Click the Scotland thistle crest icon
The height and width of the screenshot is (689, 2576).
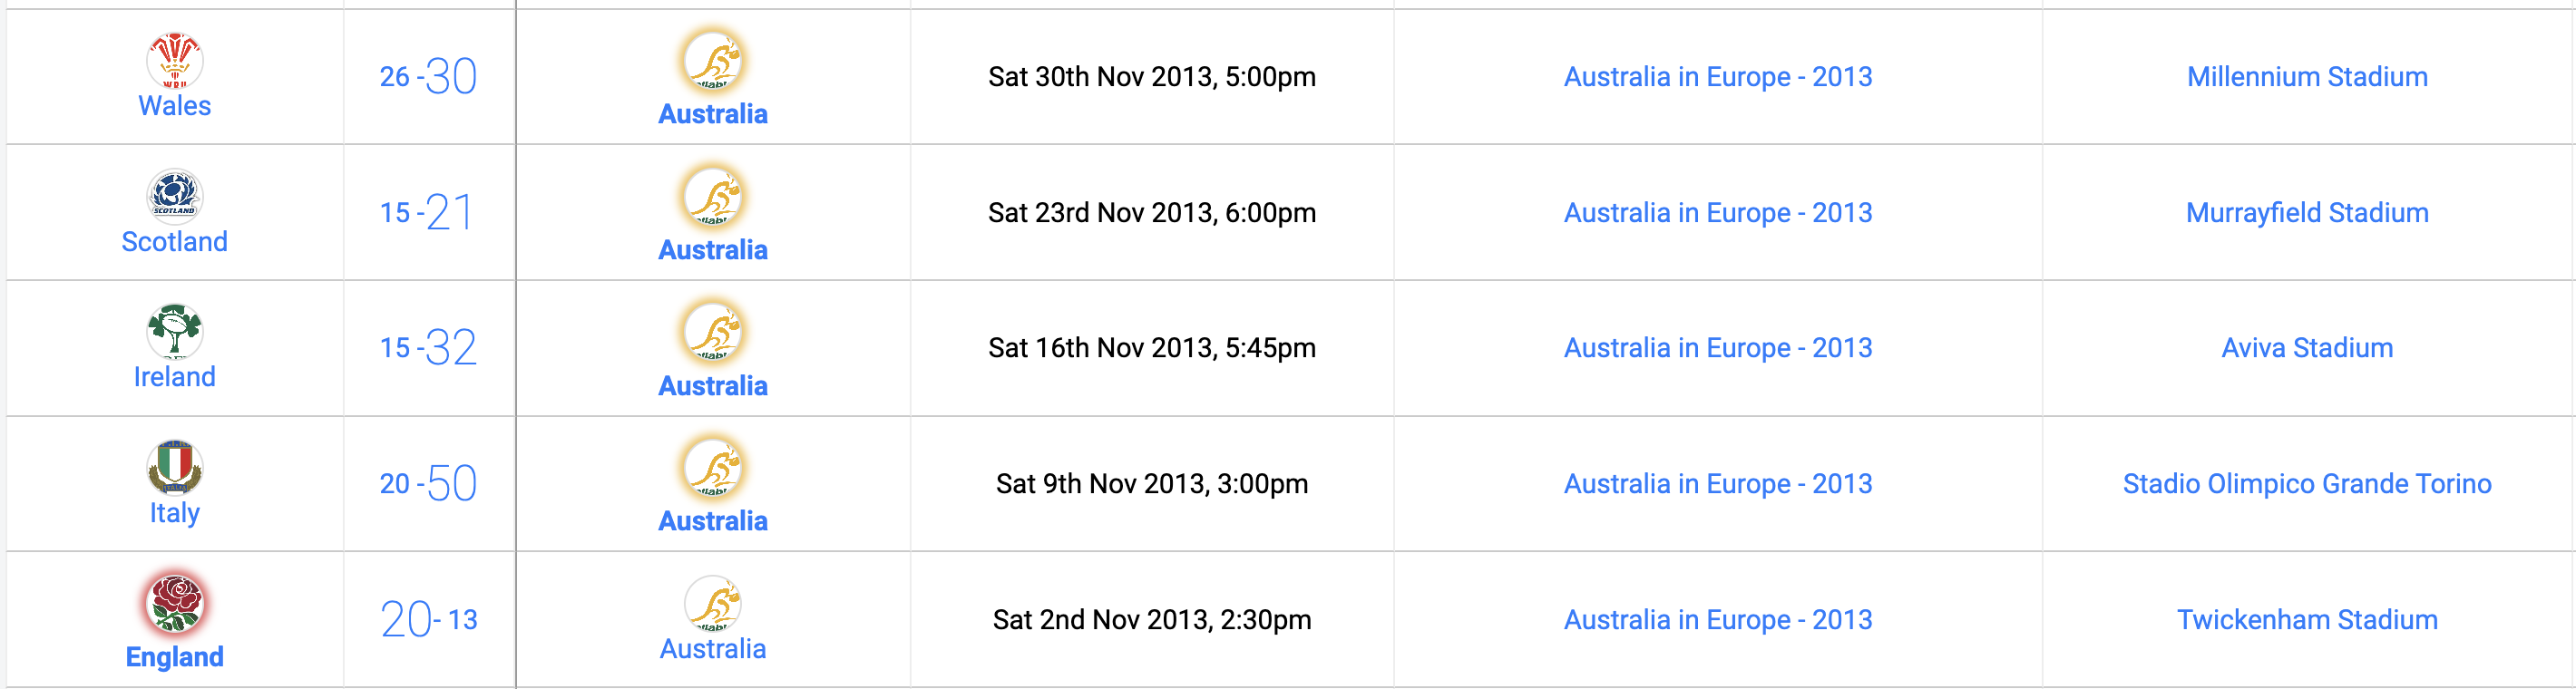click(174, 194)
